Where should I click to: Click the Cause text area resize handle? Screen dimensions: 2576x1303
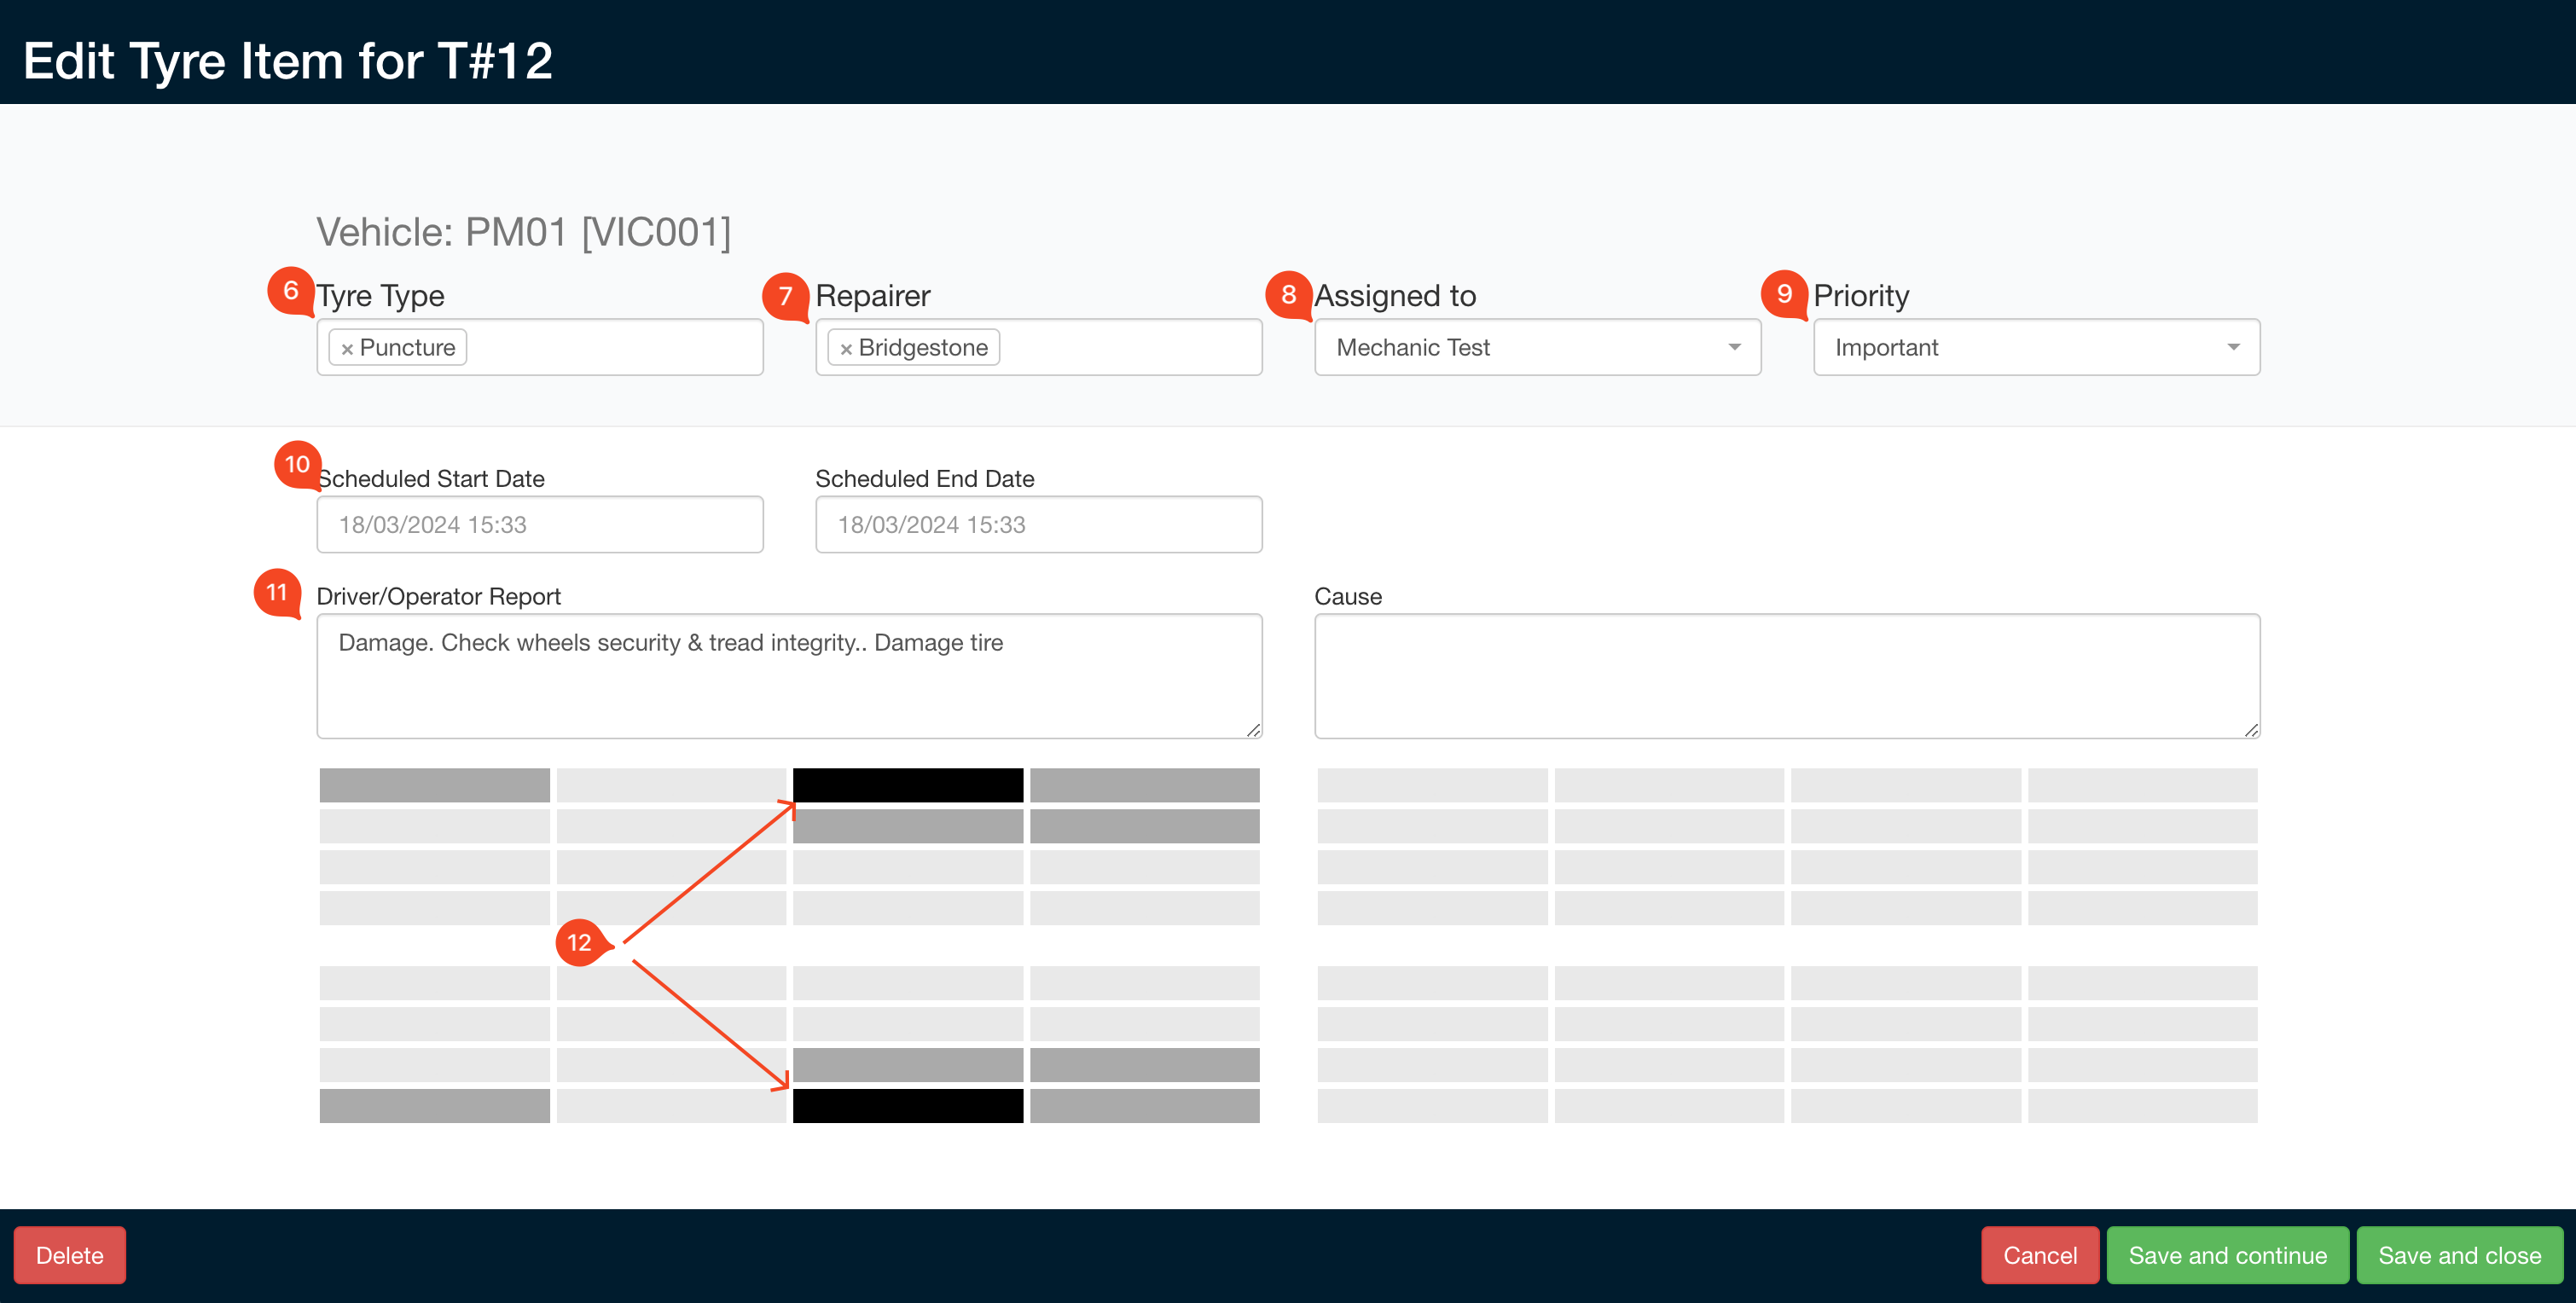click(x=2251, y=730)
